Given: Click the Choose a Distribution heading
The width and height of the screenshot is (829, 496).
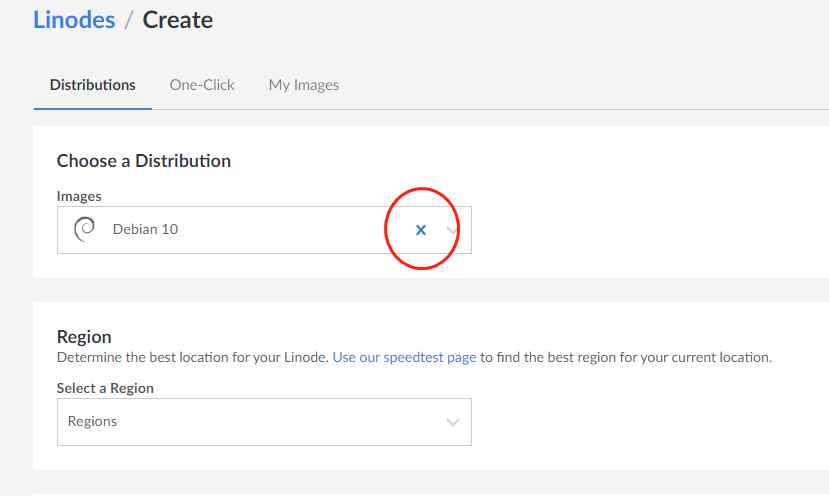Looking at the screenshot, I should 144,161.
